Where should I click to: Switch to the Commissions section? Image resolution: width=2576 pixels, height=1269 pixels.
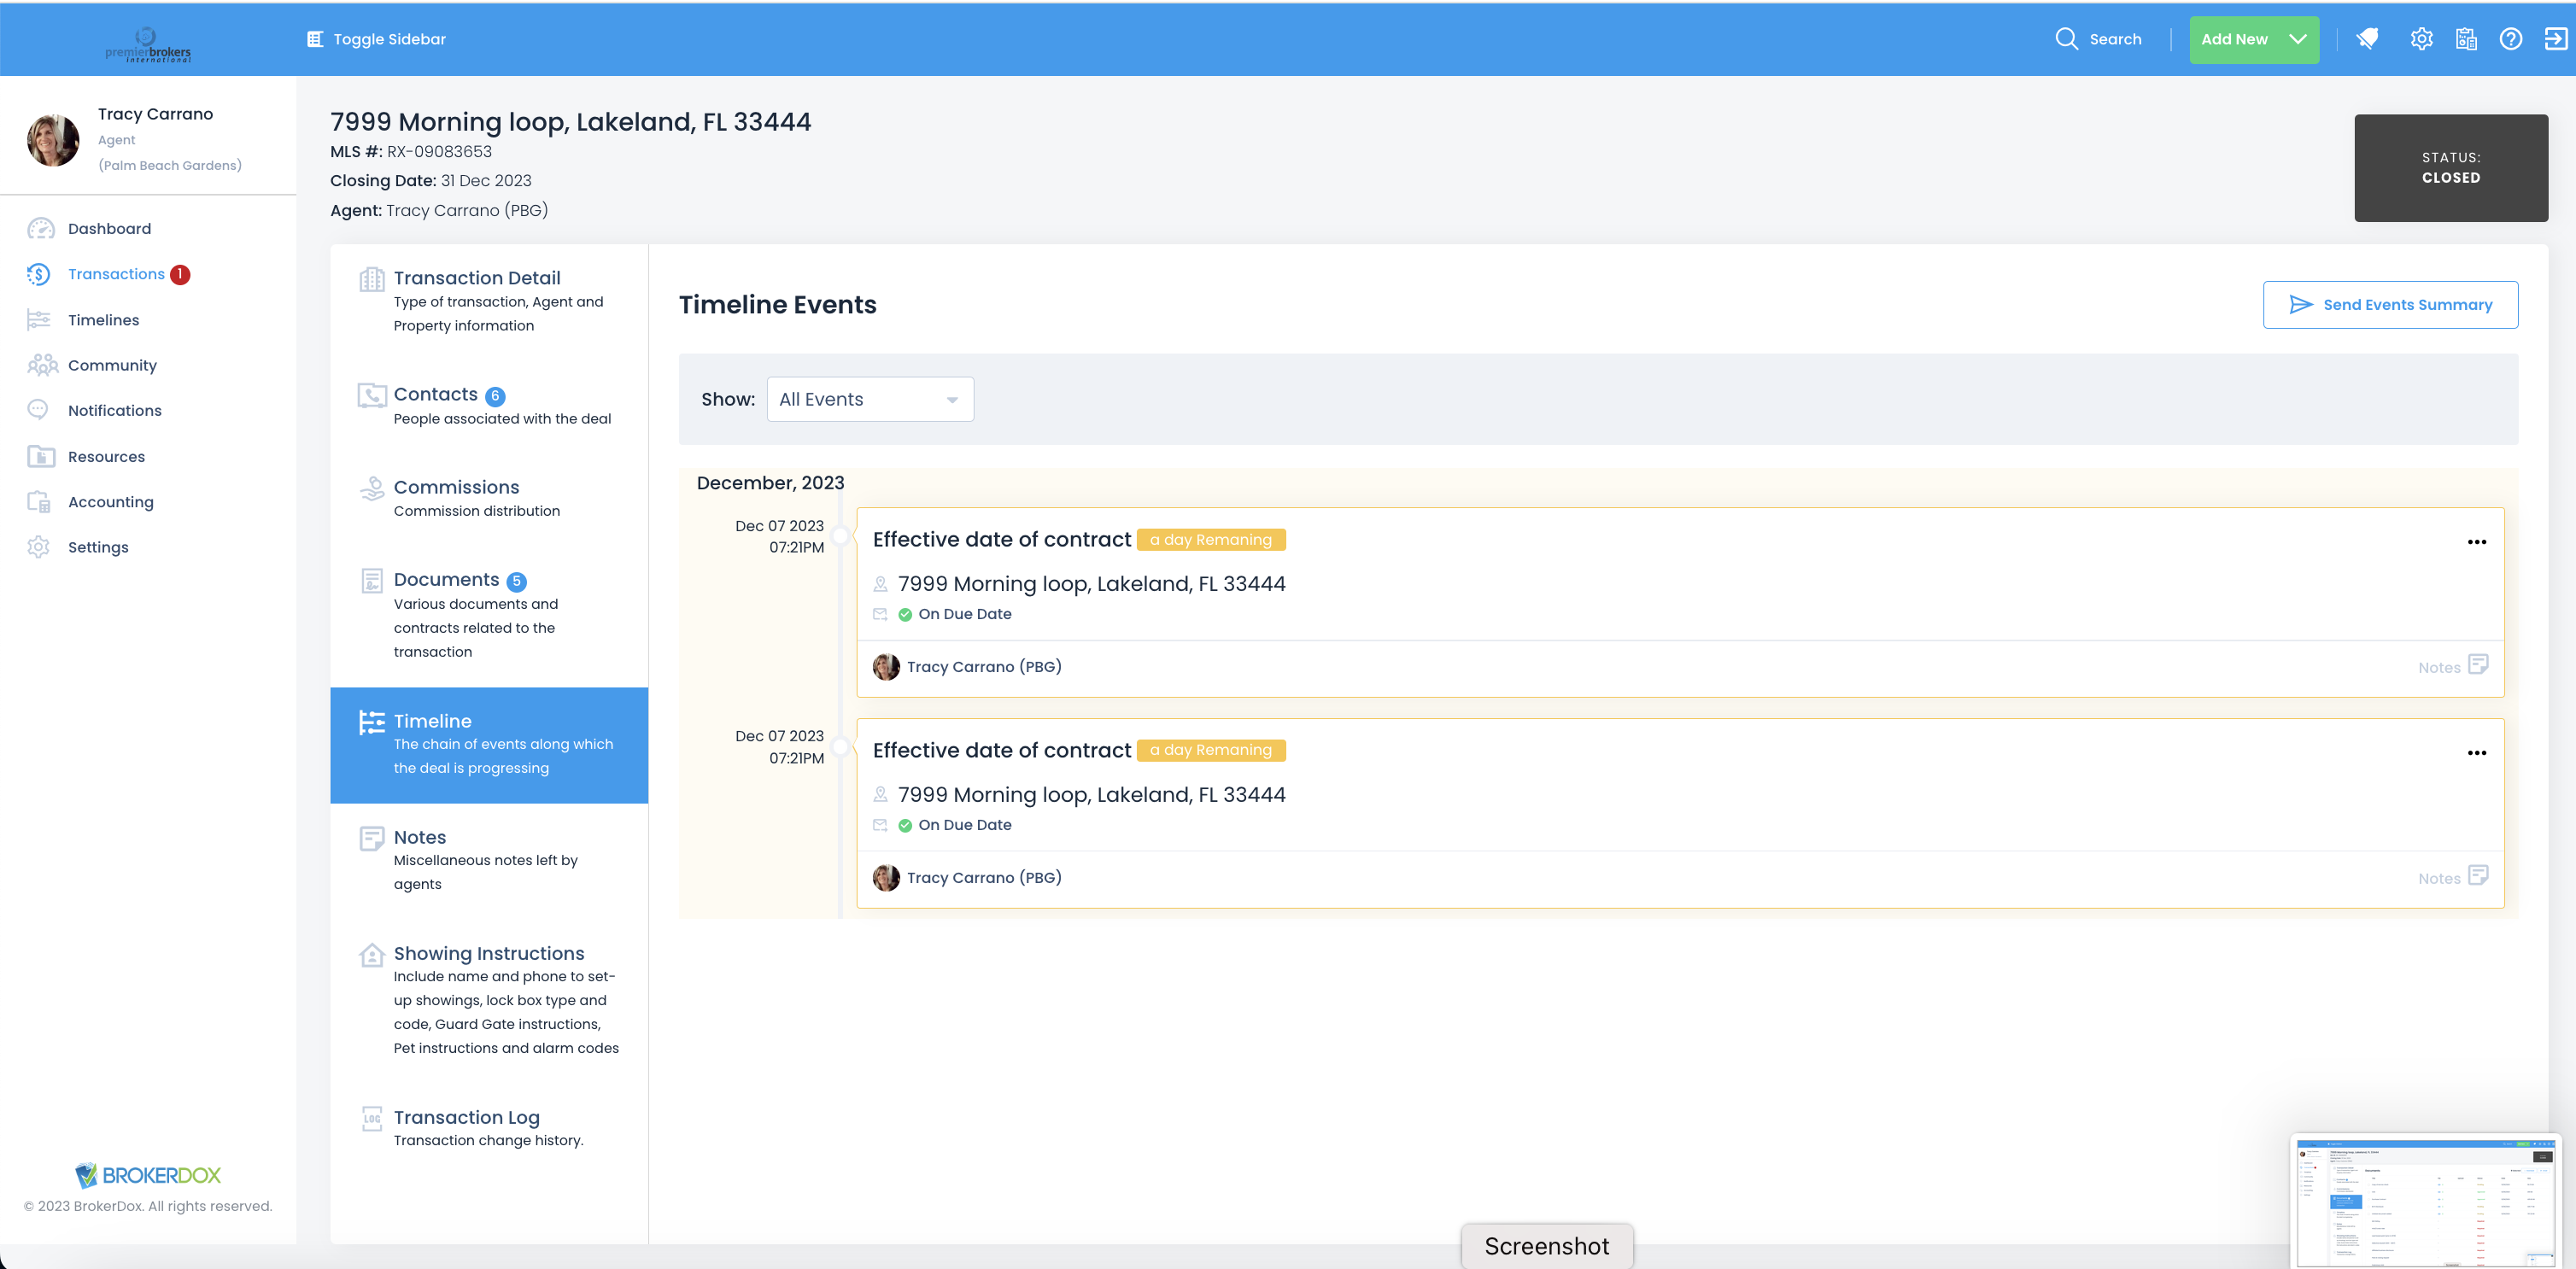click(x=489, y=499)
